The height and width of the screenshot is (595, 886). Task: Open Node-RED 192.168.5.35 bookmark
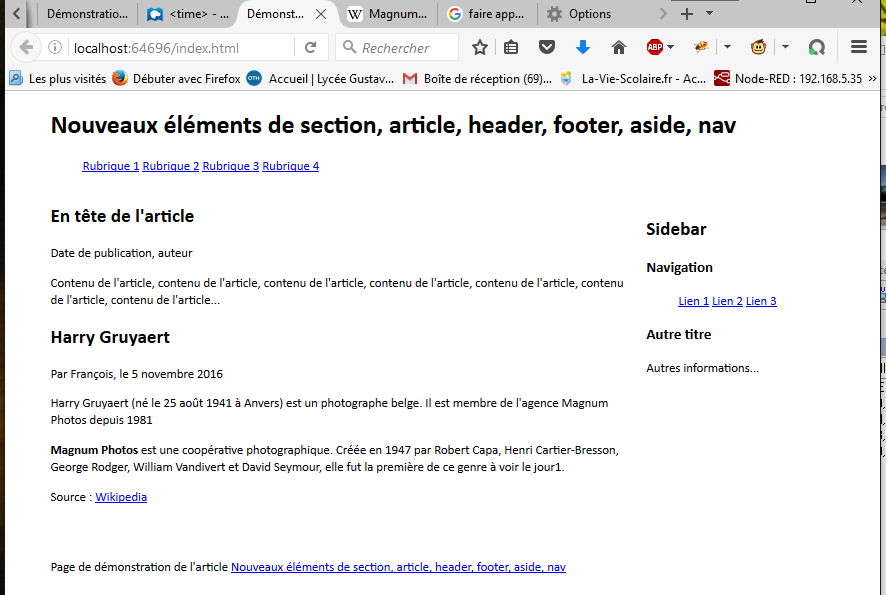[x=788, y=79]
